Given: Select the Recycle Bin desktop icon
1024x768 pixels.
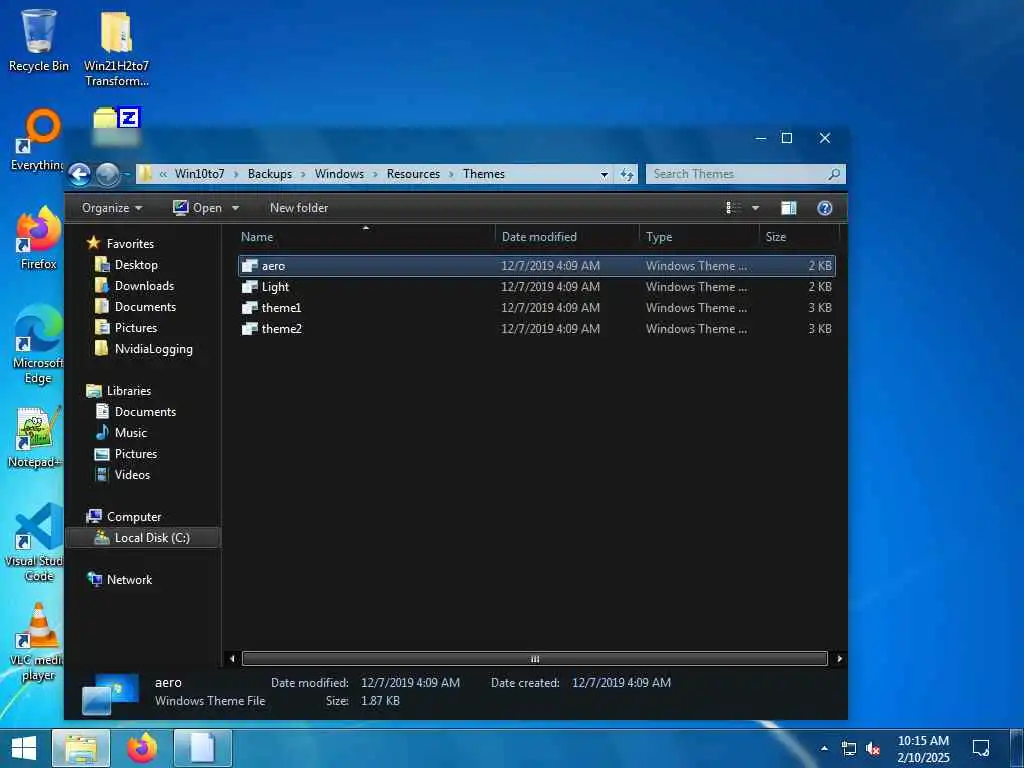Looking at the screenshot, I should pyautogui.click(x=39, y=40).
